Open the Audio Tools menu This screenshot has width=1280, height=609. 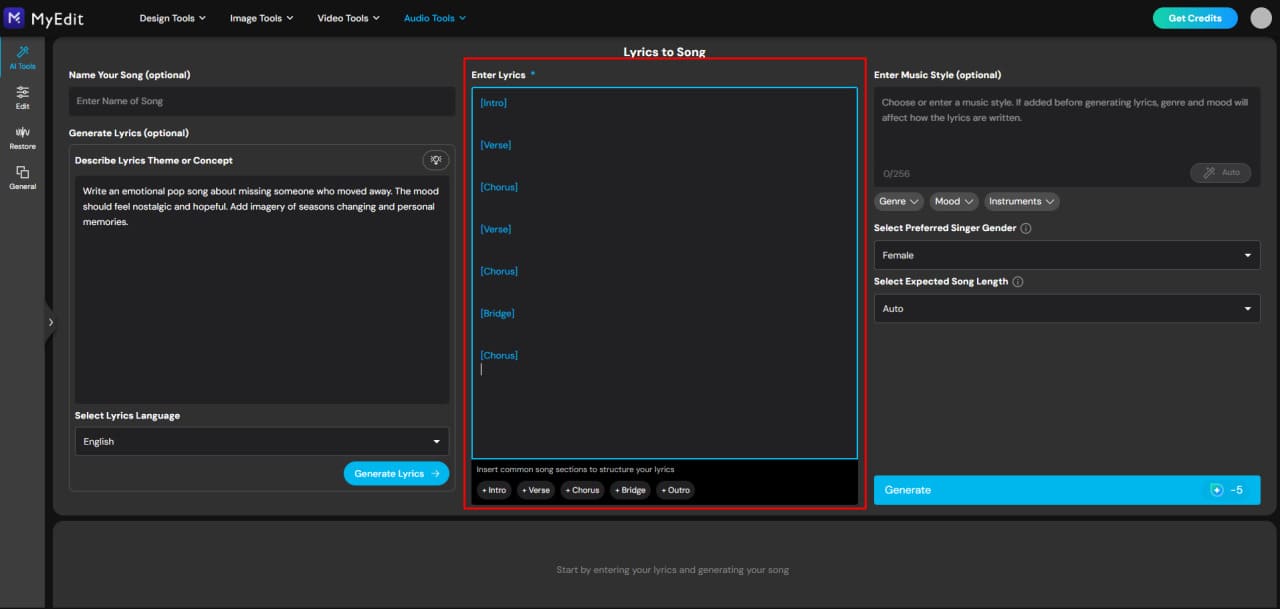(x=434, y=17)
